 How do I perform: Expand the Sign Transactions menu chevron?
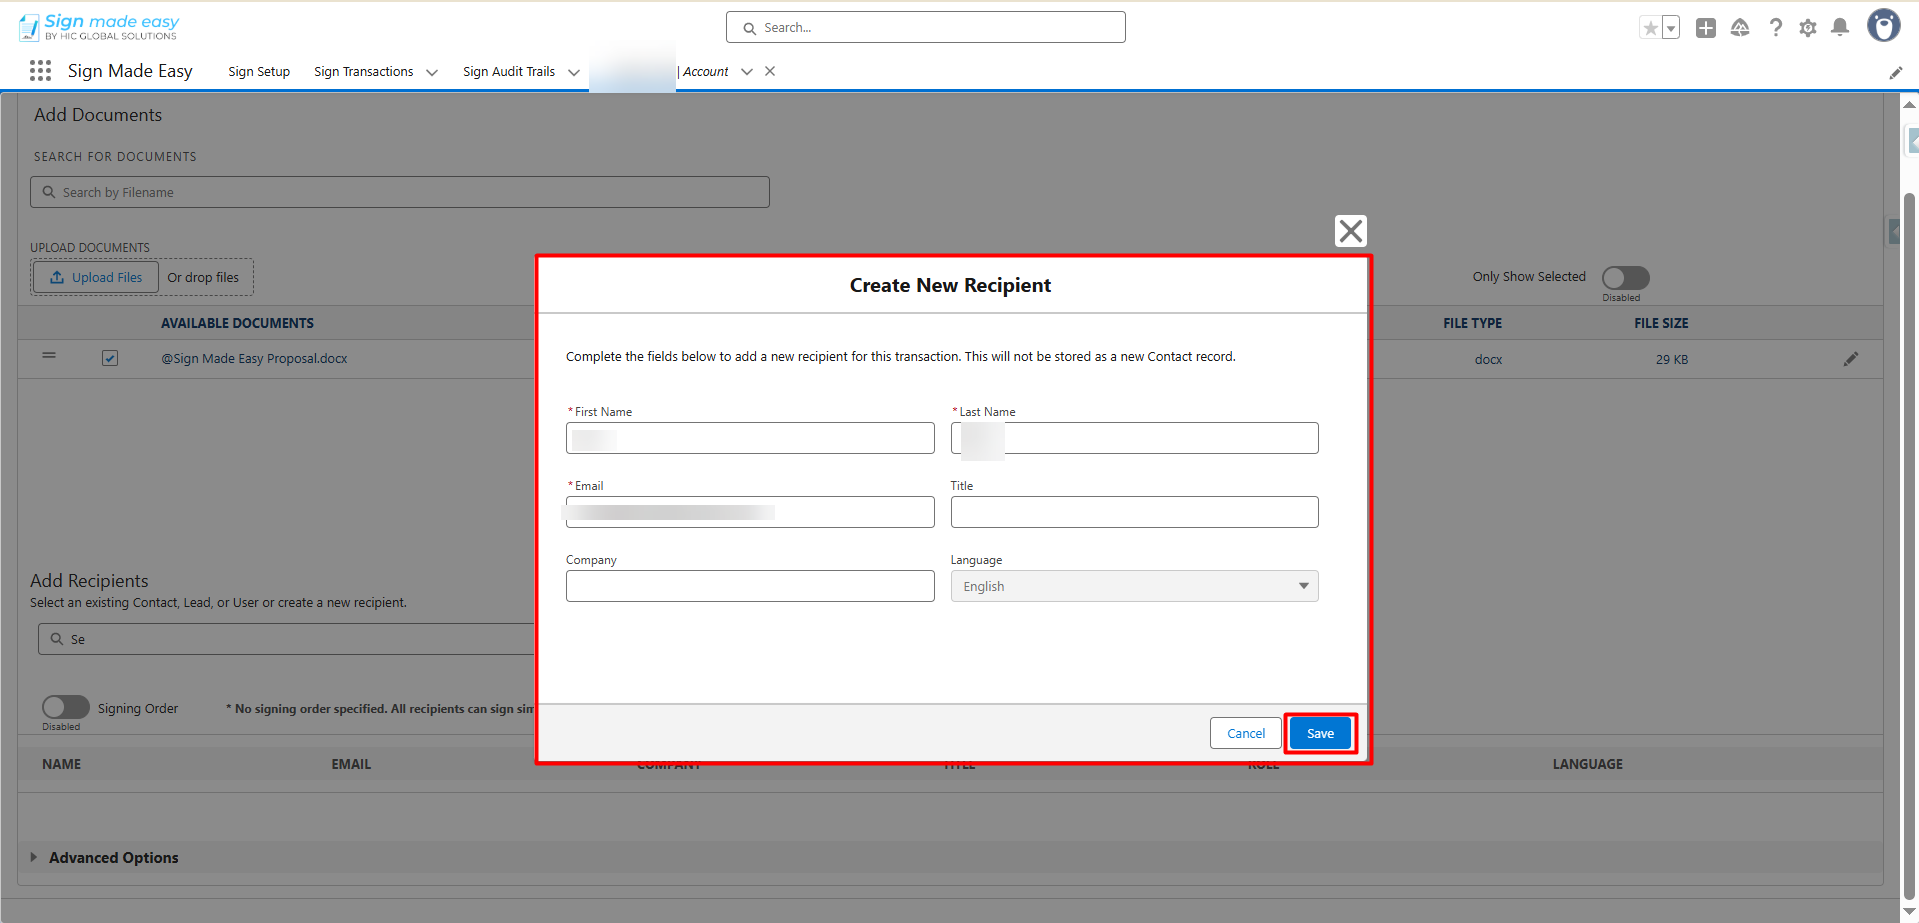pos(432,72)
